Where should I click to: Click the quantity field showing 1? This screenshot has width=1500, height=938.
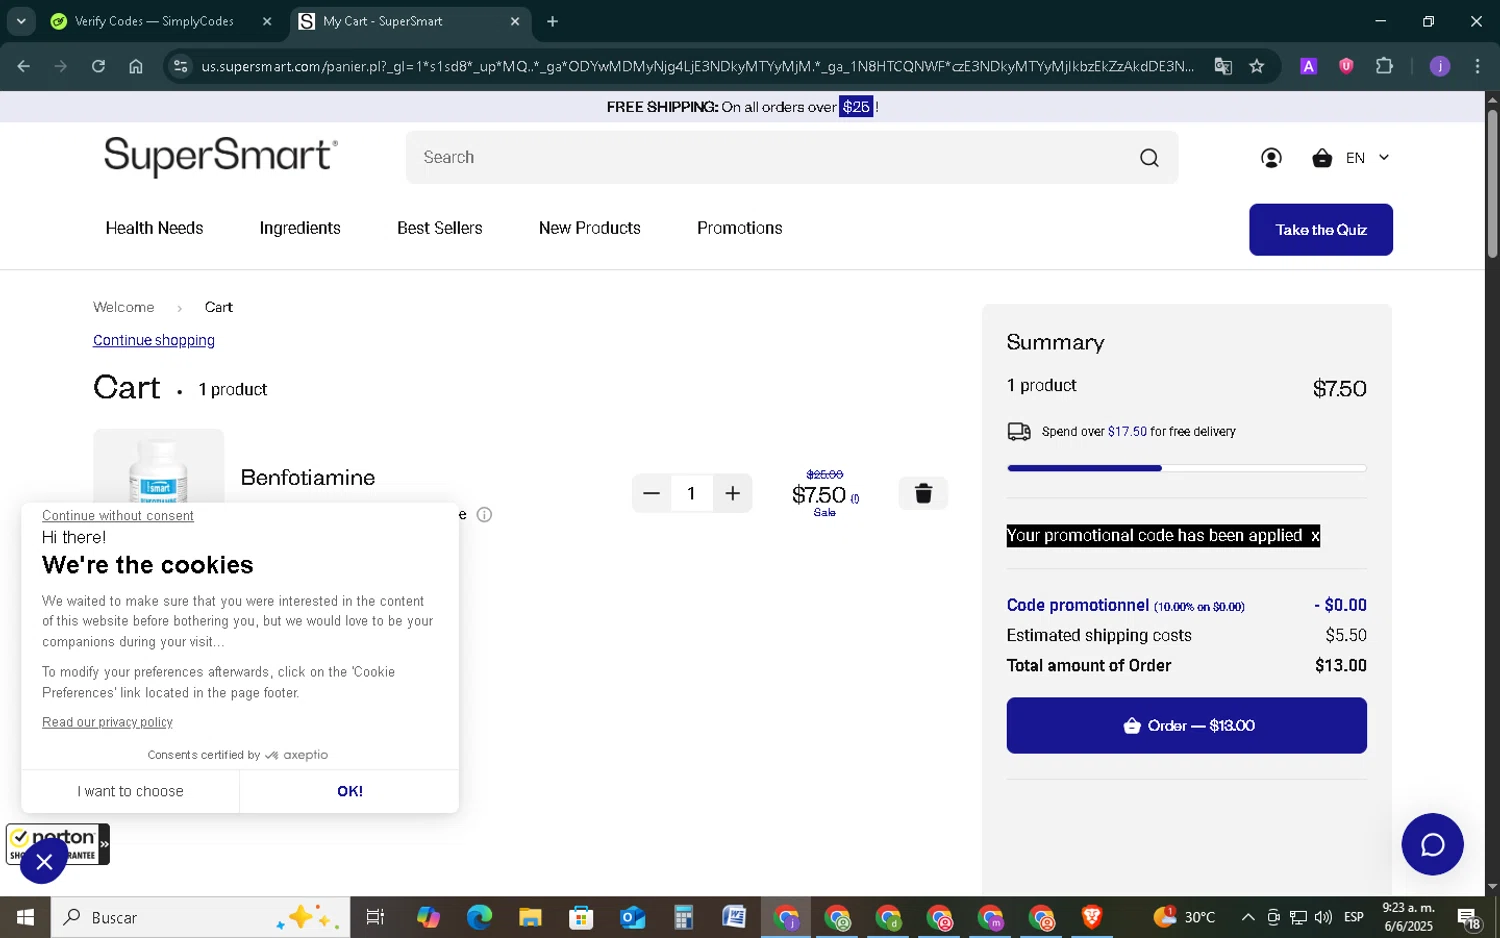(x=691, y=494)
